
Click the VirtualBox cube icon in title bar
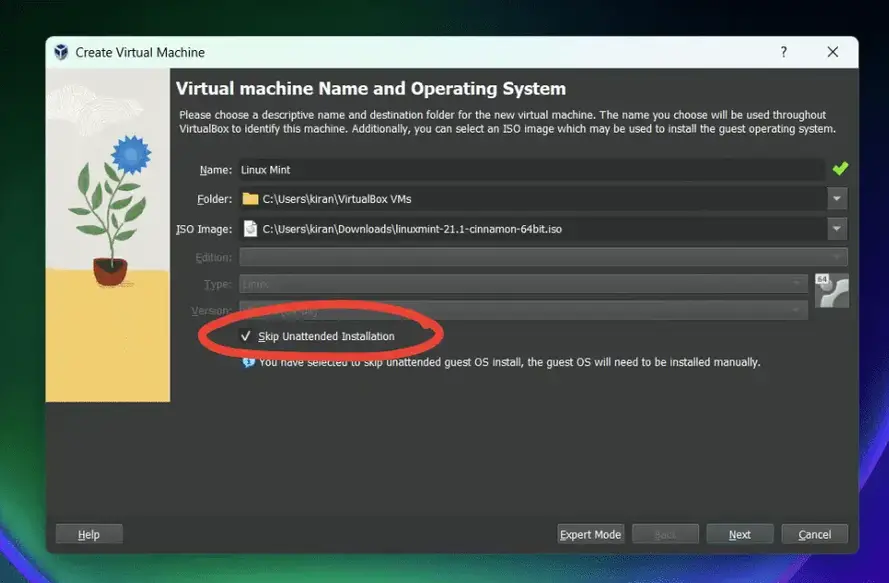coord(61,52)
